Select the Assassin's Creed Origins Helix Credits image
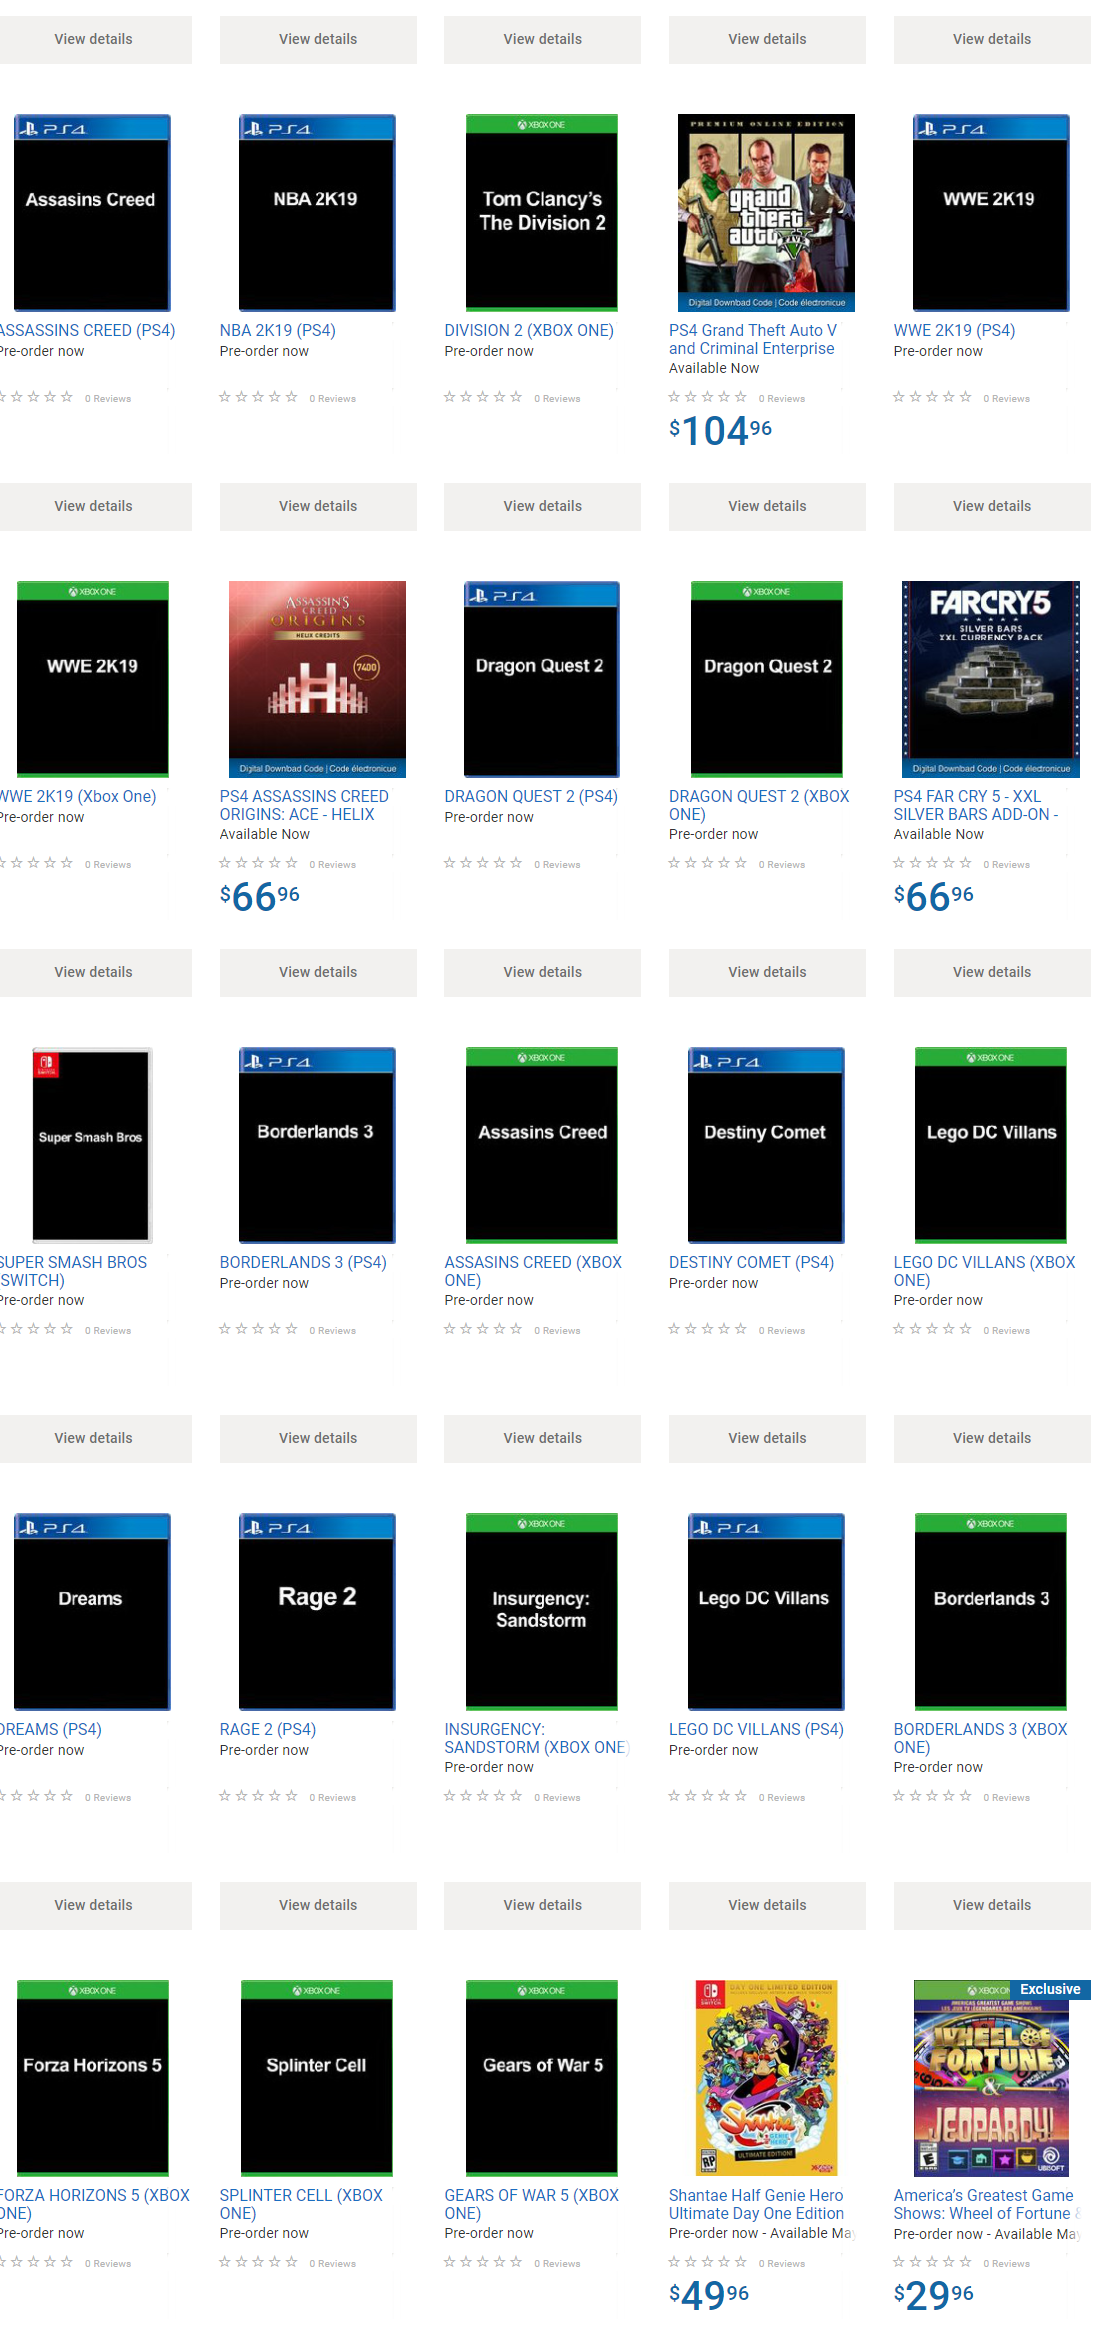 tap(317, 679)
